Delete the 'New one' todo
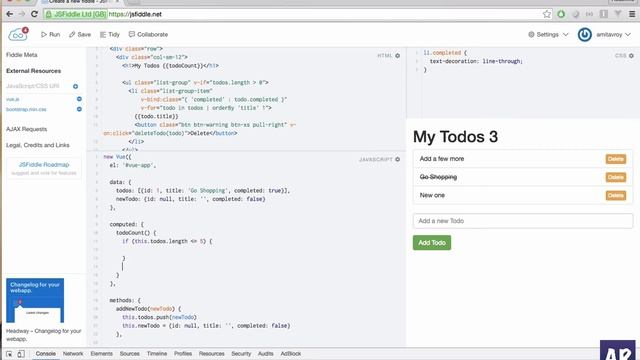This screenshot has width=640, height=360. click(616, 196)
